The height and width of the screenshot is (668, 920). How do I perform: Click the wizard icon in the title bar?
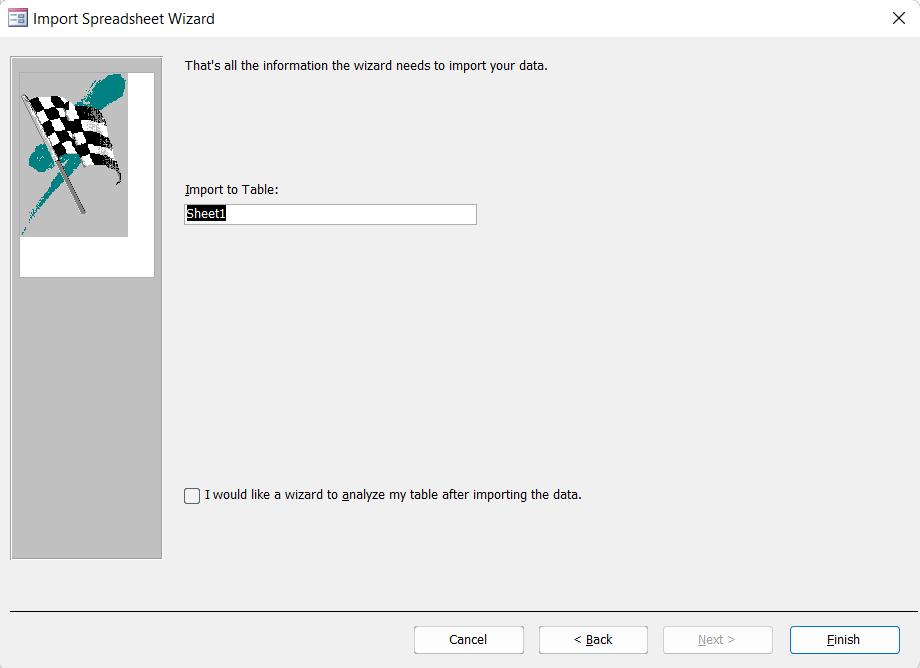point(18,18)
